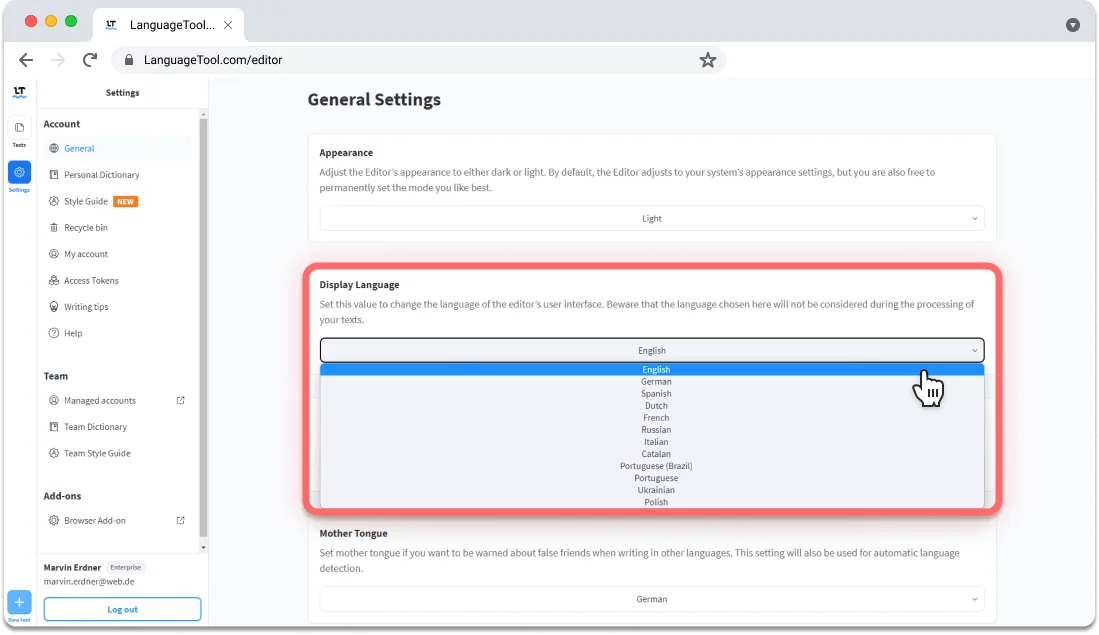Click the Style Guide icon
The image size is (1099, 635).
(55, 201)
